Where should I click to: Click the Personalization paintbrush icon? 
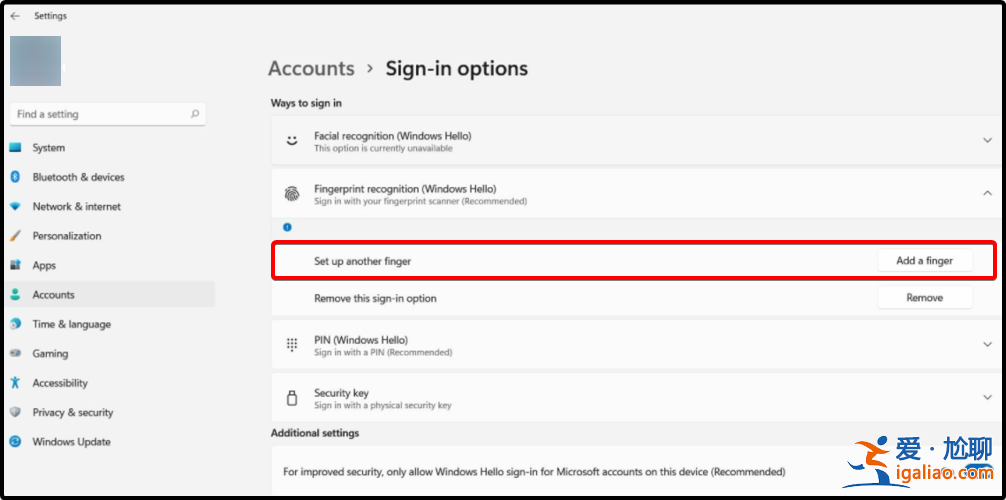click(15, 236)
